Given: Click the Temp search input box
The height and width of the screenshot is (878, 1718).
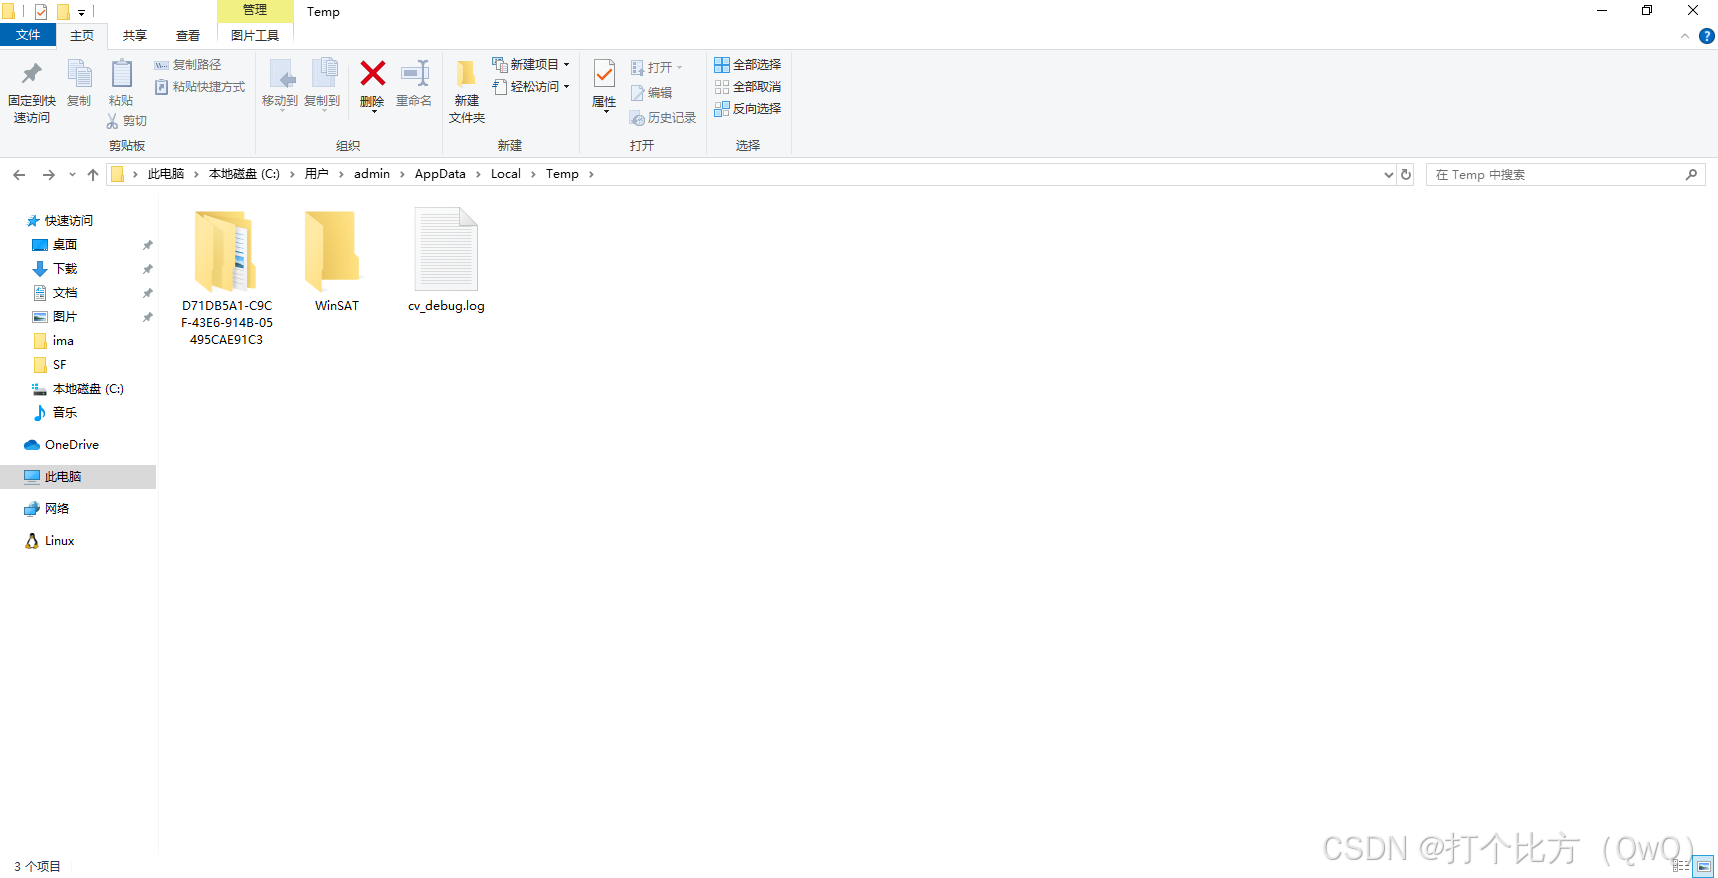Looking at the screenshot, I should point(1565,175).
